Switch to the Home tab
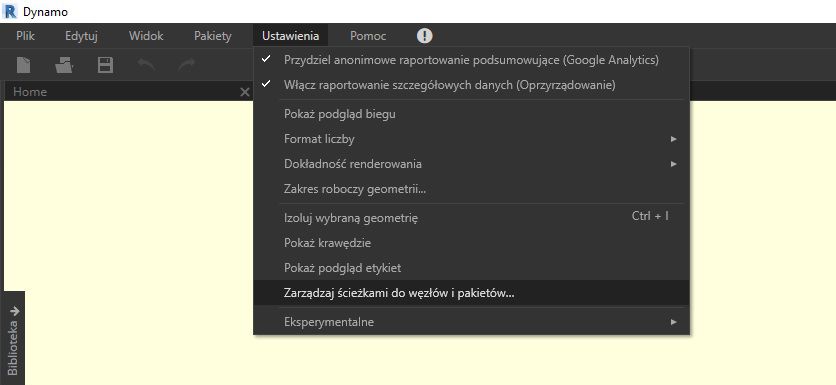Image resolution: width=836 pixels, height=385 pixels. (x=30, y=92)
